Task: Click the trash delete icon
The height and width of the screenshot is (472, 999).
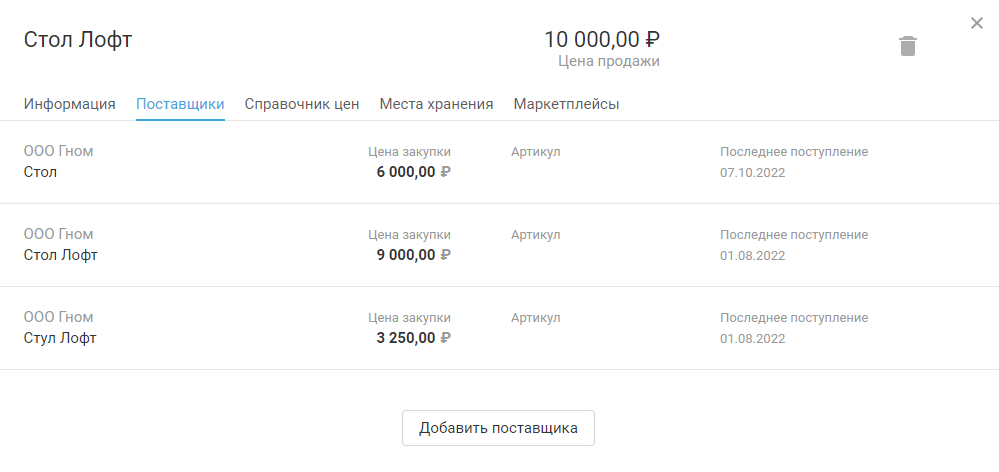Action: [x=908, y=46]
